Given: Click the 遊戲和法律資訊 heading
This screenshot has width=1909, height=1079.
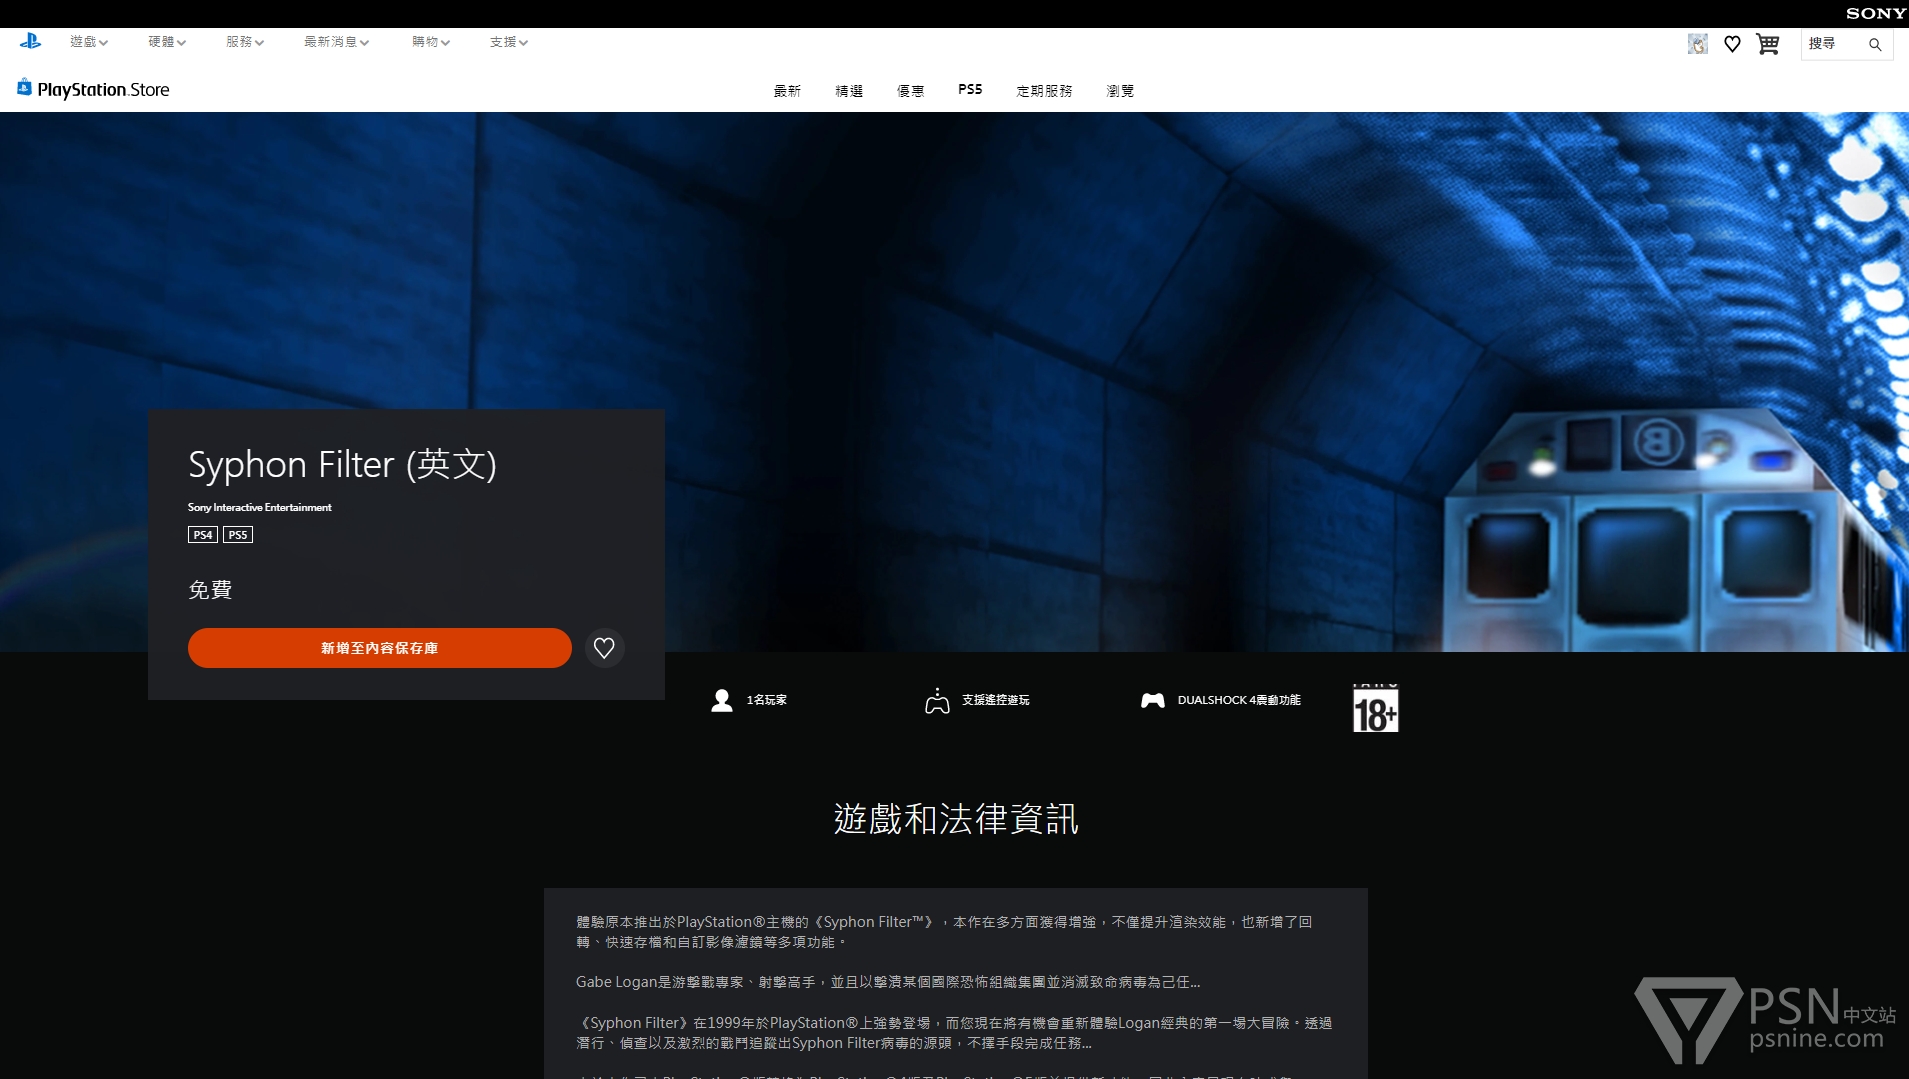Looking at the screenshot, I should coord(956,819).
